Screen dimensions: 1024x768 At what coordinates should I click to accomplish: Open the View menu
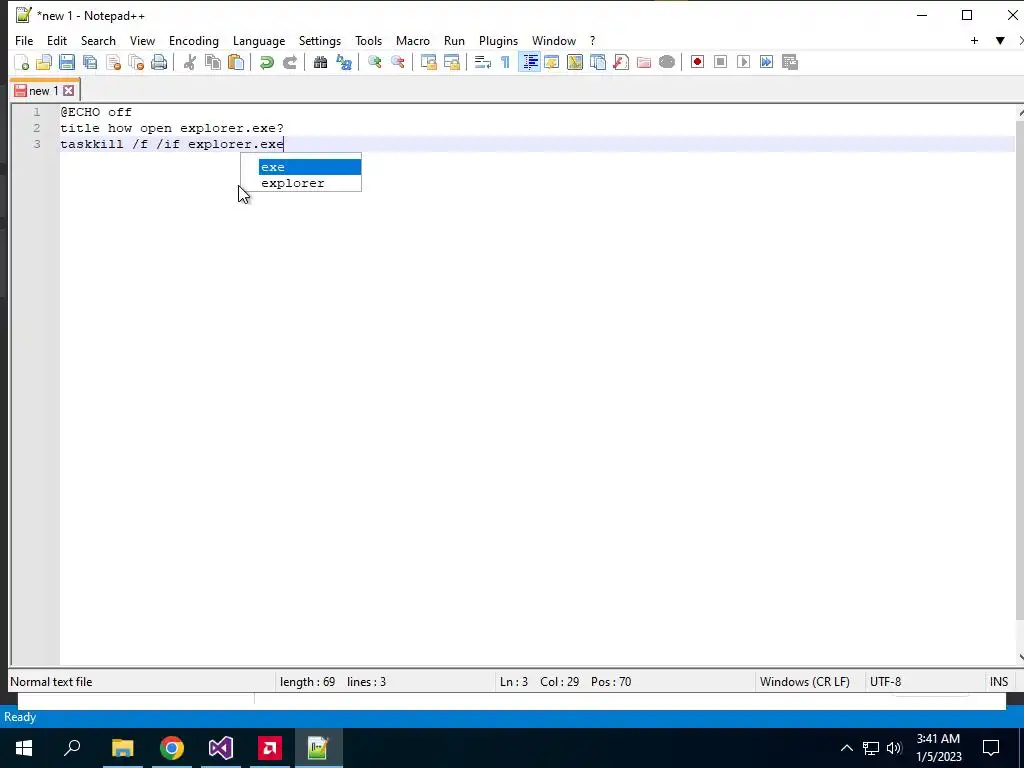142,40
